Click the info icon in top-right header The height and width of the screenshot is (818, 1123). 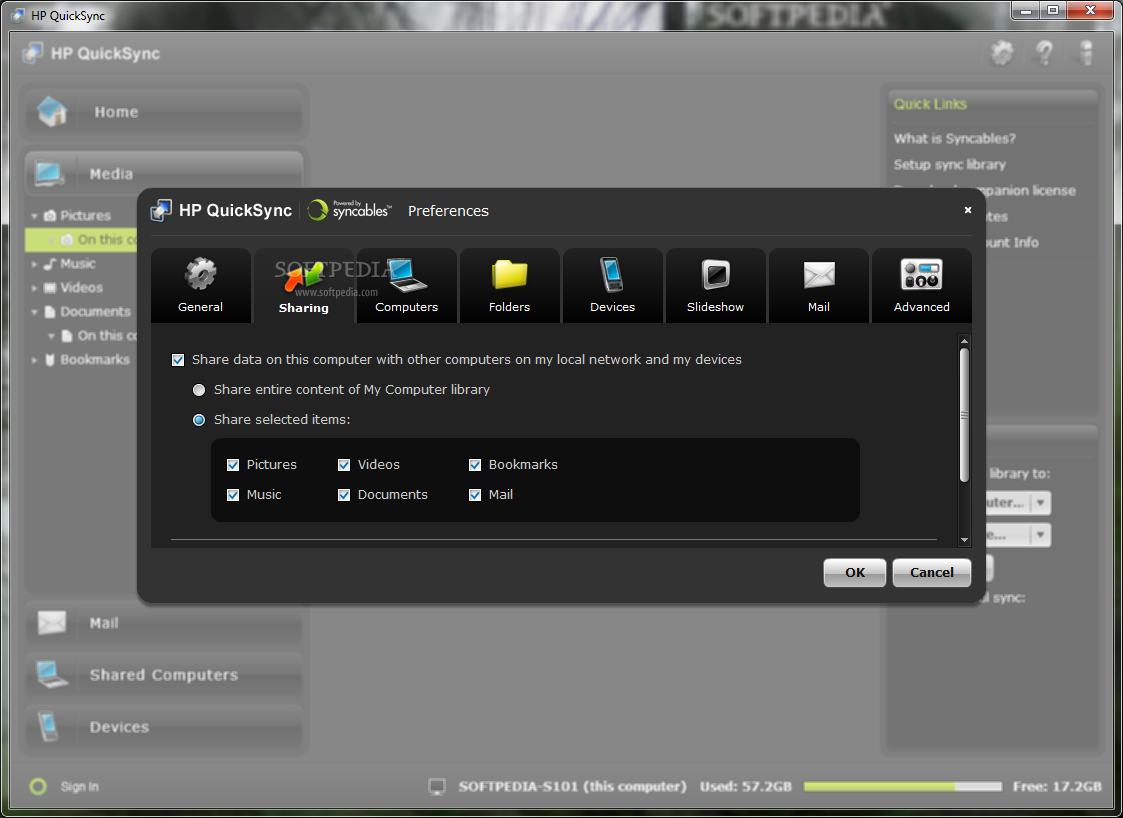click(1086, 52)
